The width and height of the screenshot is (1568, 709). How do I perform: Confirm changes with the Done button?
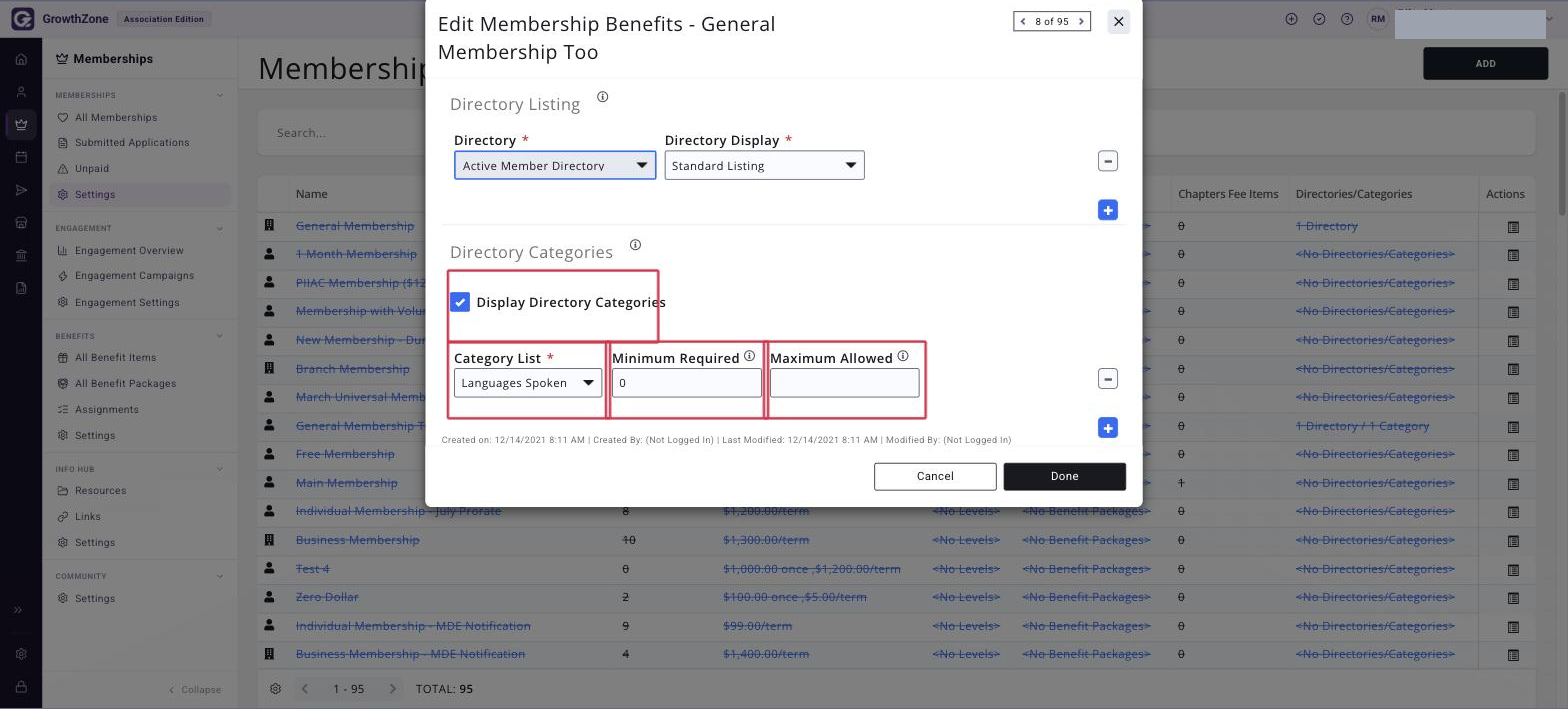coord(1064,476)
